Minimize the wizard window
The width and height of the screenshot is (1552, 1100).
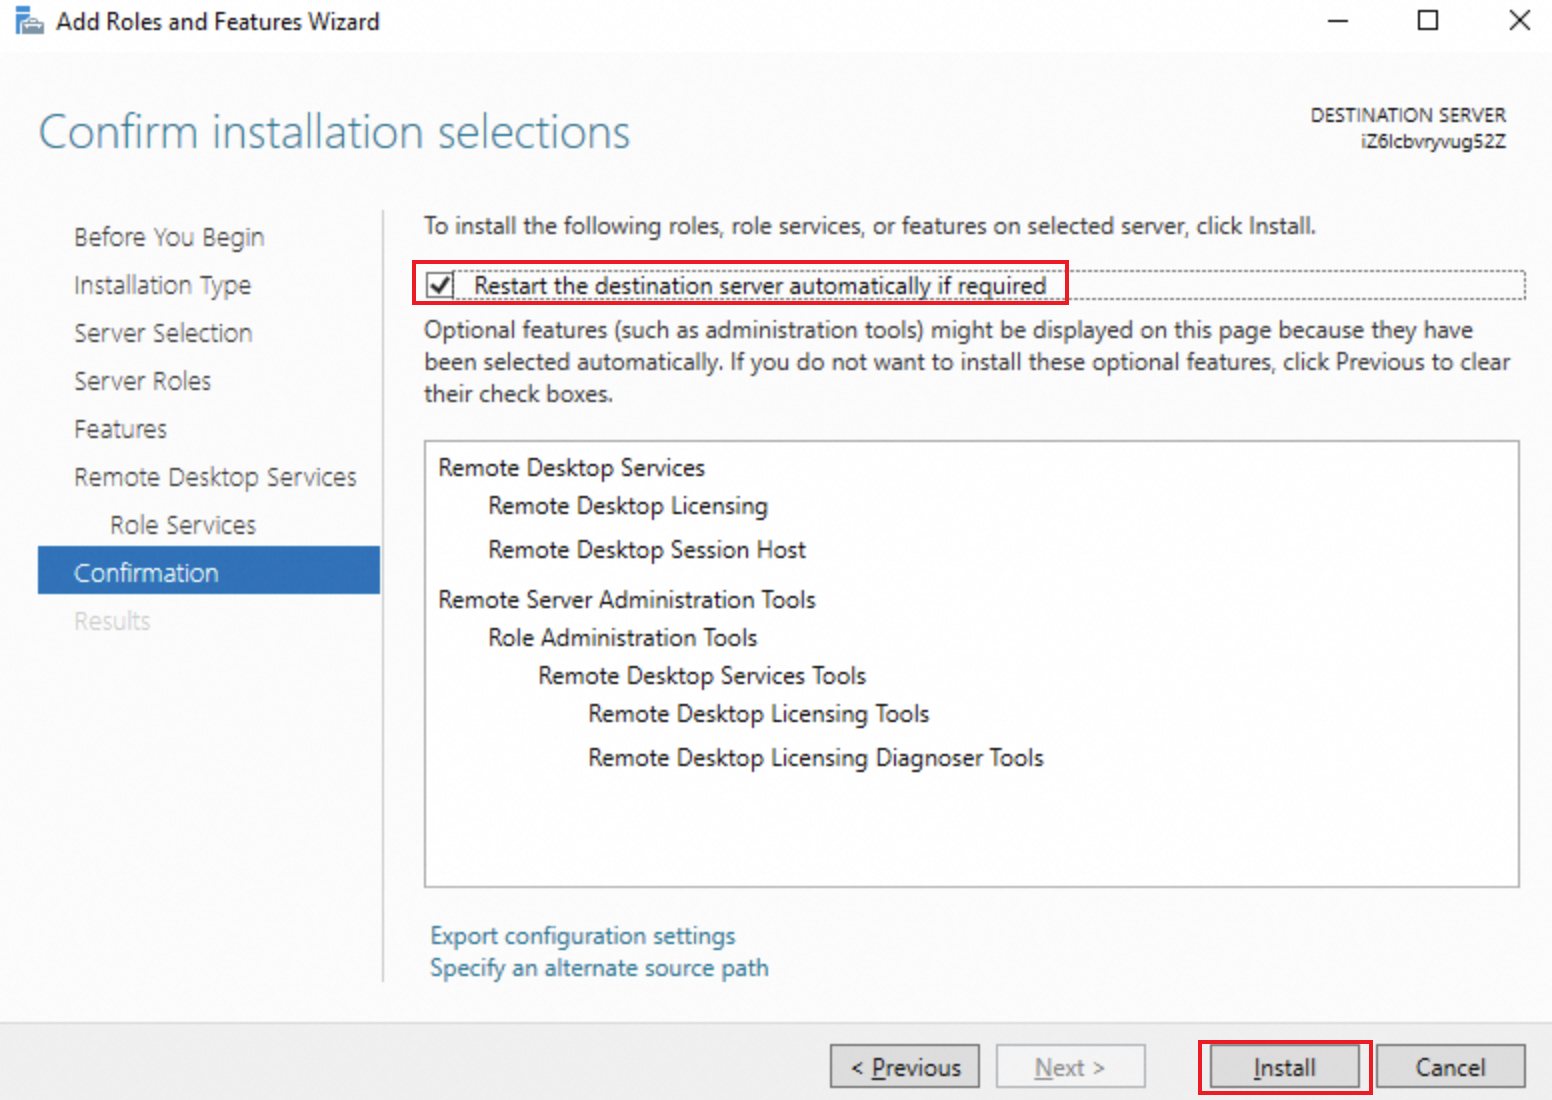pos(1338,21)
